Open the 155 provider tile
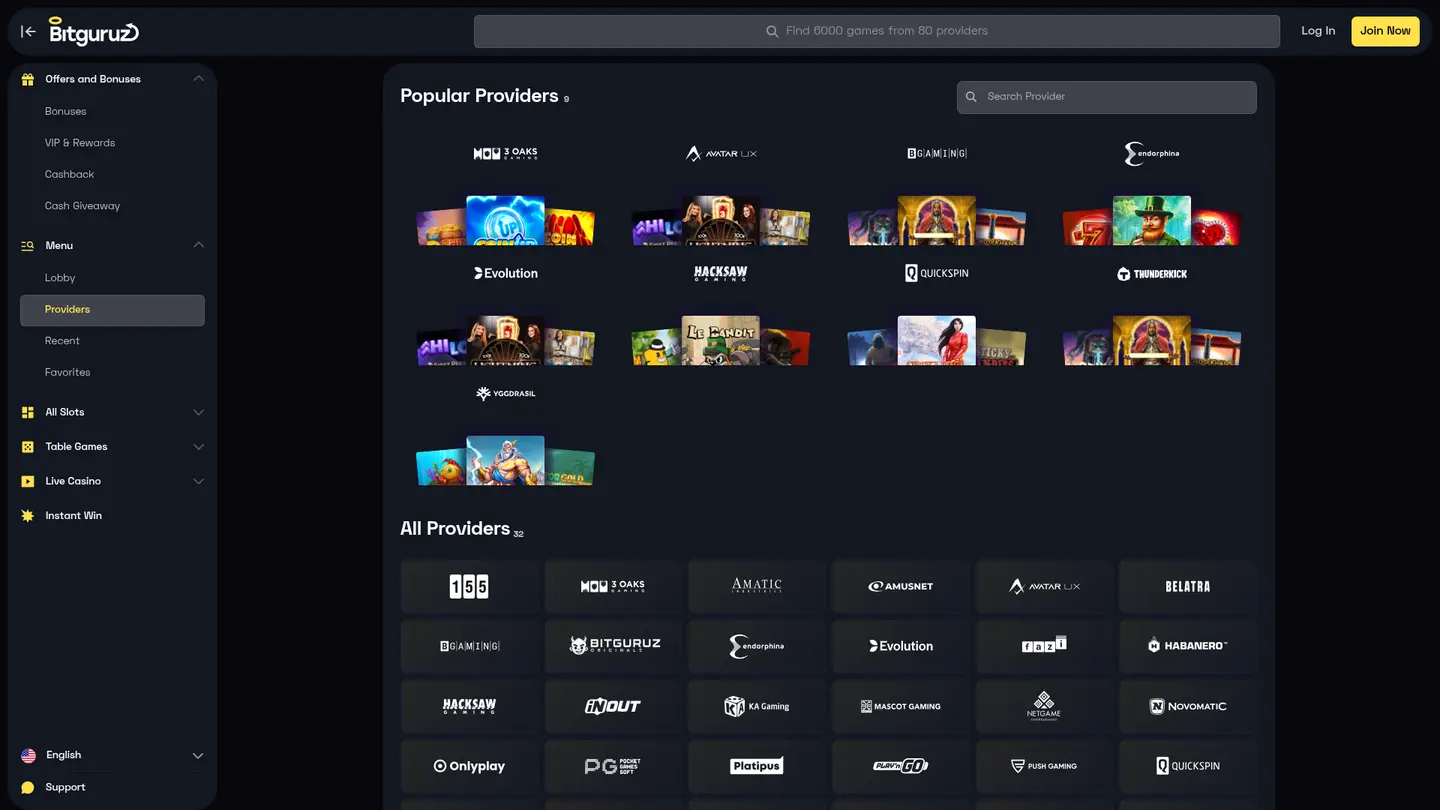Screen dimensions: 1440x810 pos(469,586)
